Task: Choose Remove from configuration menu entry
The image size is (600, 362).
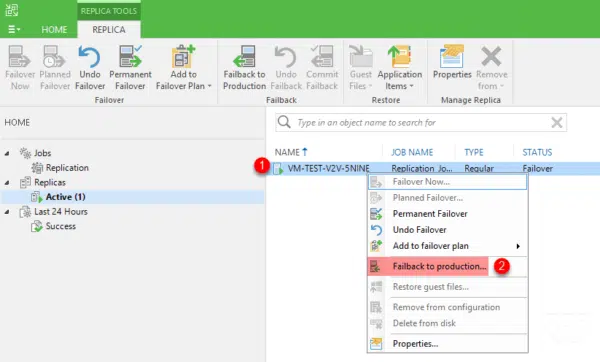Action: pos(447,307)
